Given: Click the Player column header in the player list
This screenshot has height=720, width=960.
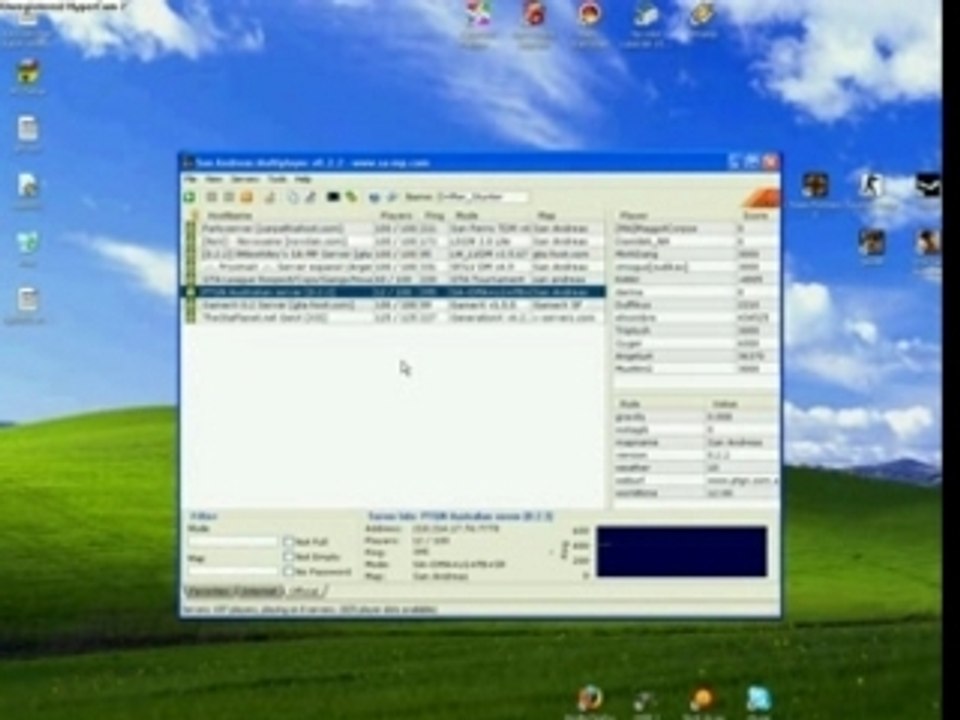Looking at the screenshot, I should [x=674, y=216].
